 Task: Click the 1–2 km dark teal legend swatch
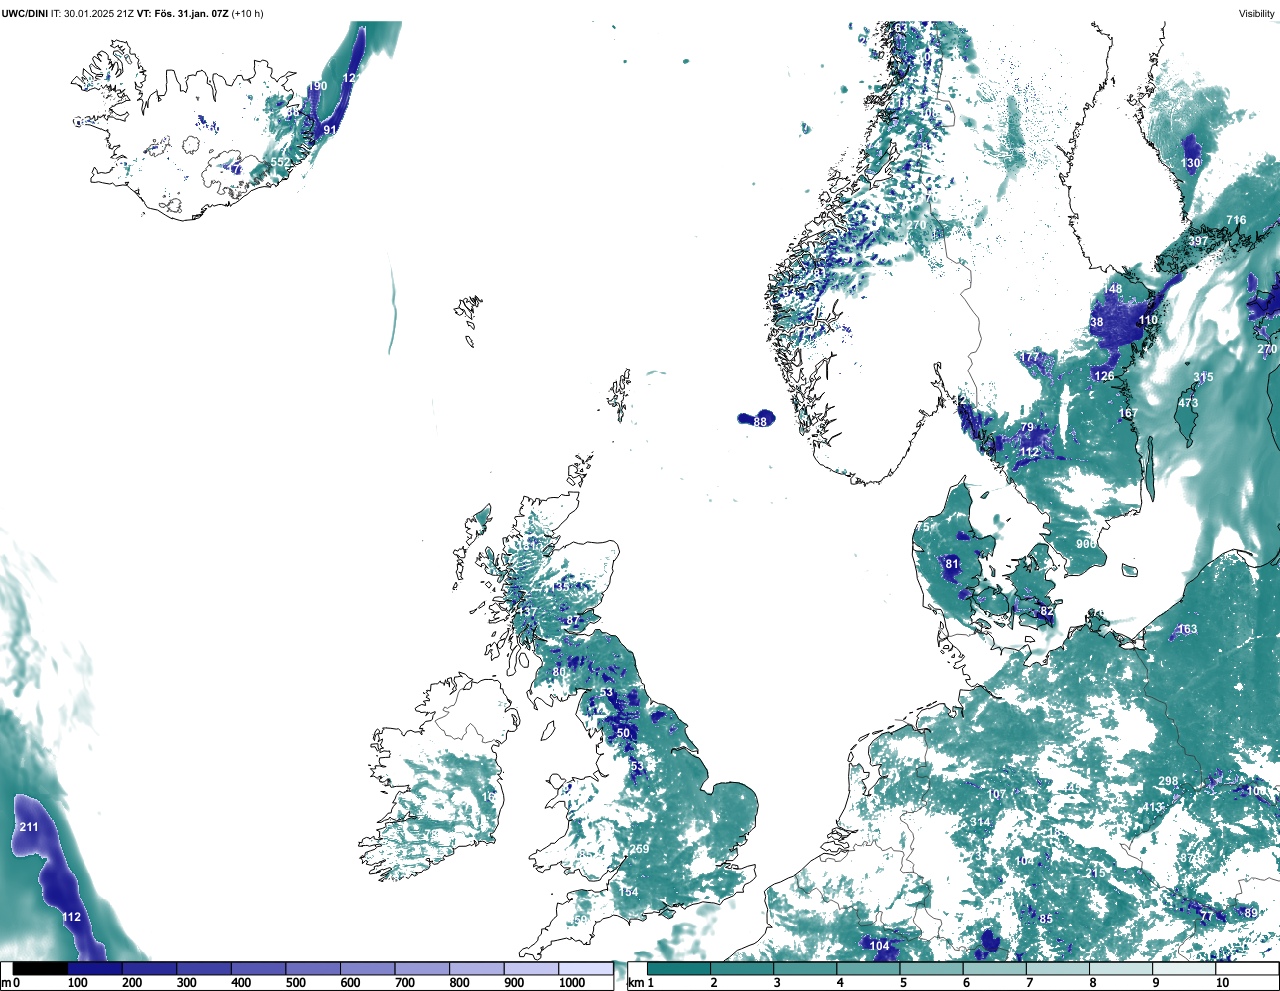679,969
